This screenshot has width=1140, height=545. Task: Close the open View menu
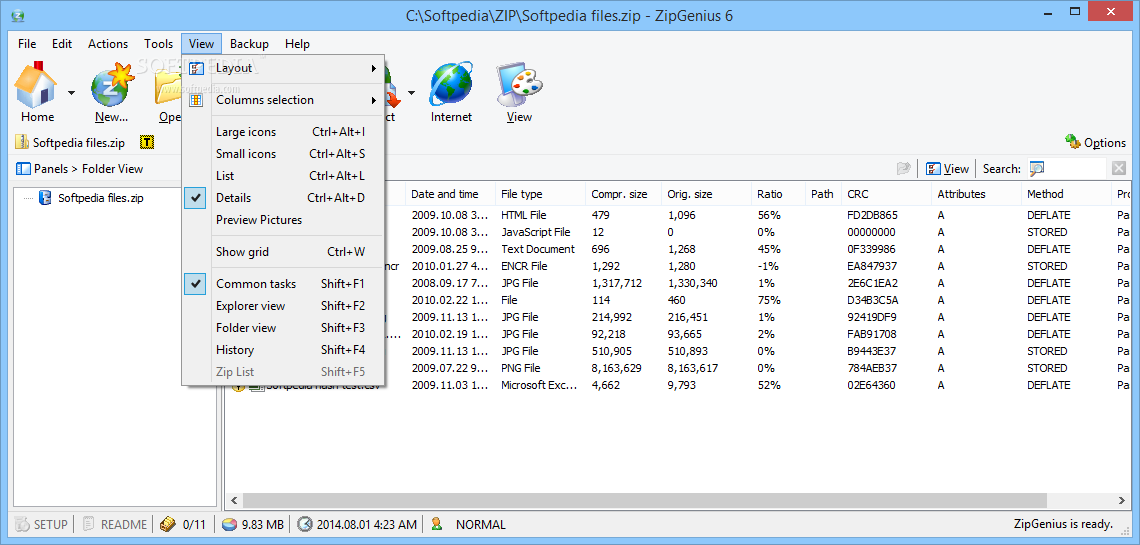201,44
